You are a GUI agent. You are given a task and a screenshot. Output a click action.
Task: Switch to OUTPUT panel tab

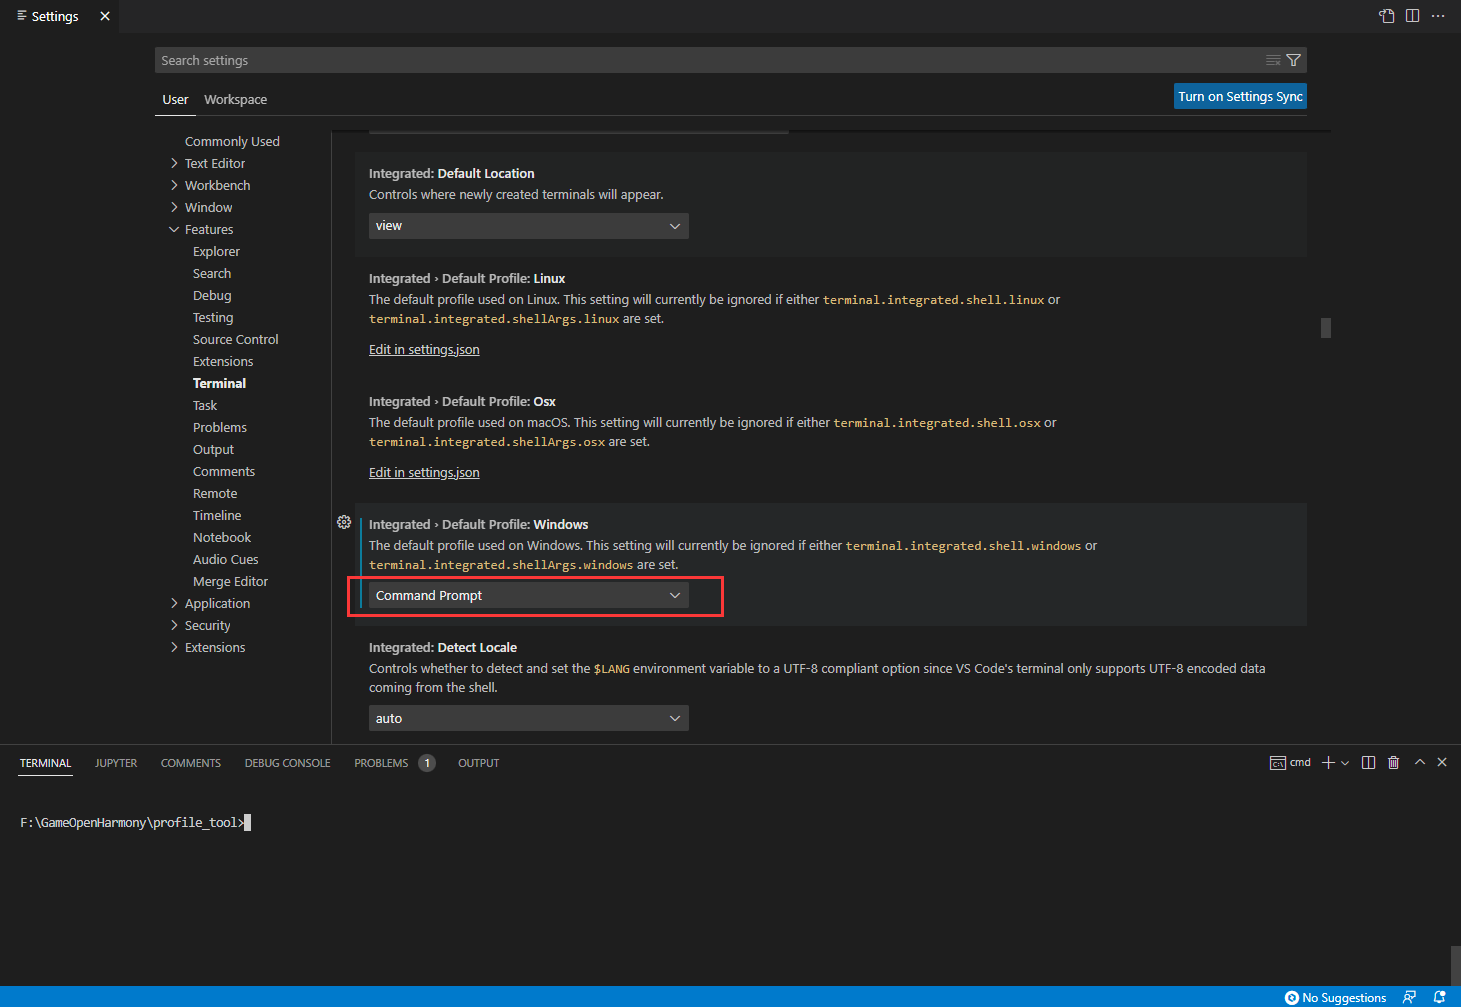478,763
